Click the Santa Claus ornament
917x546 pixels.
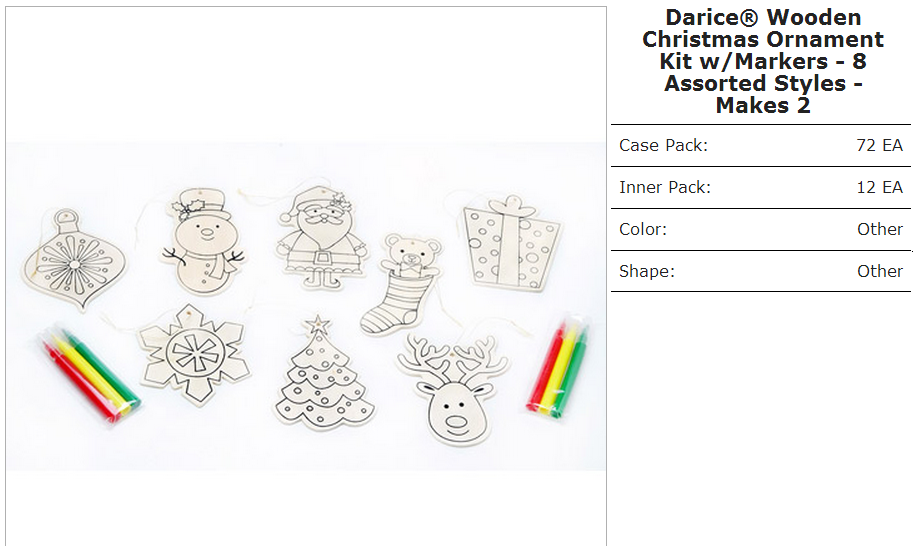[x=321, y=237]
